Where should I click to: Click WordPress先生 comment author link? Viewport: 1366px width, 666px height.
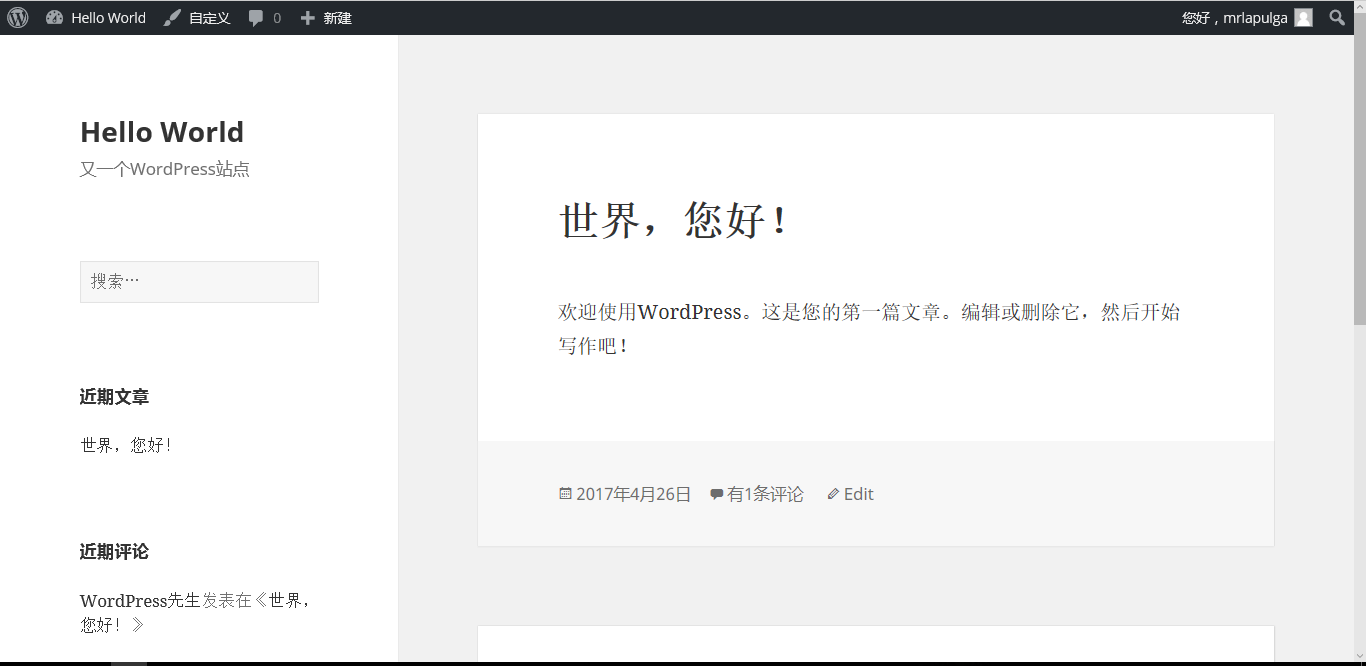click(x=140, y=601)
